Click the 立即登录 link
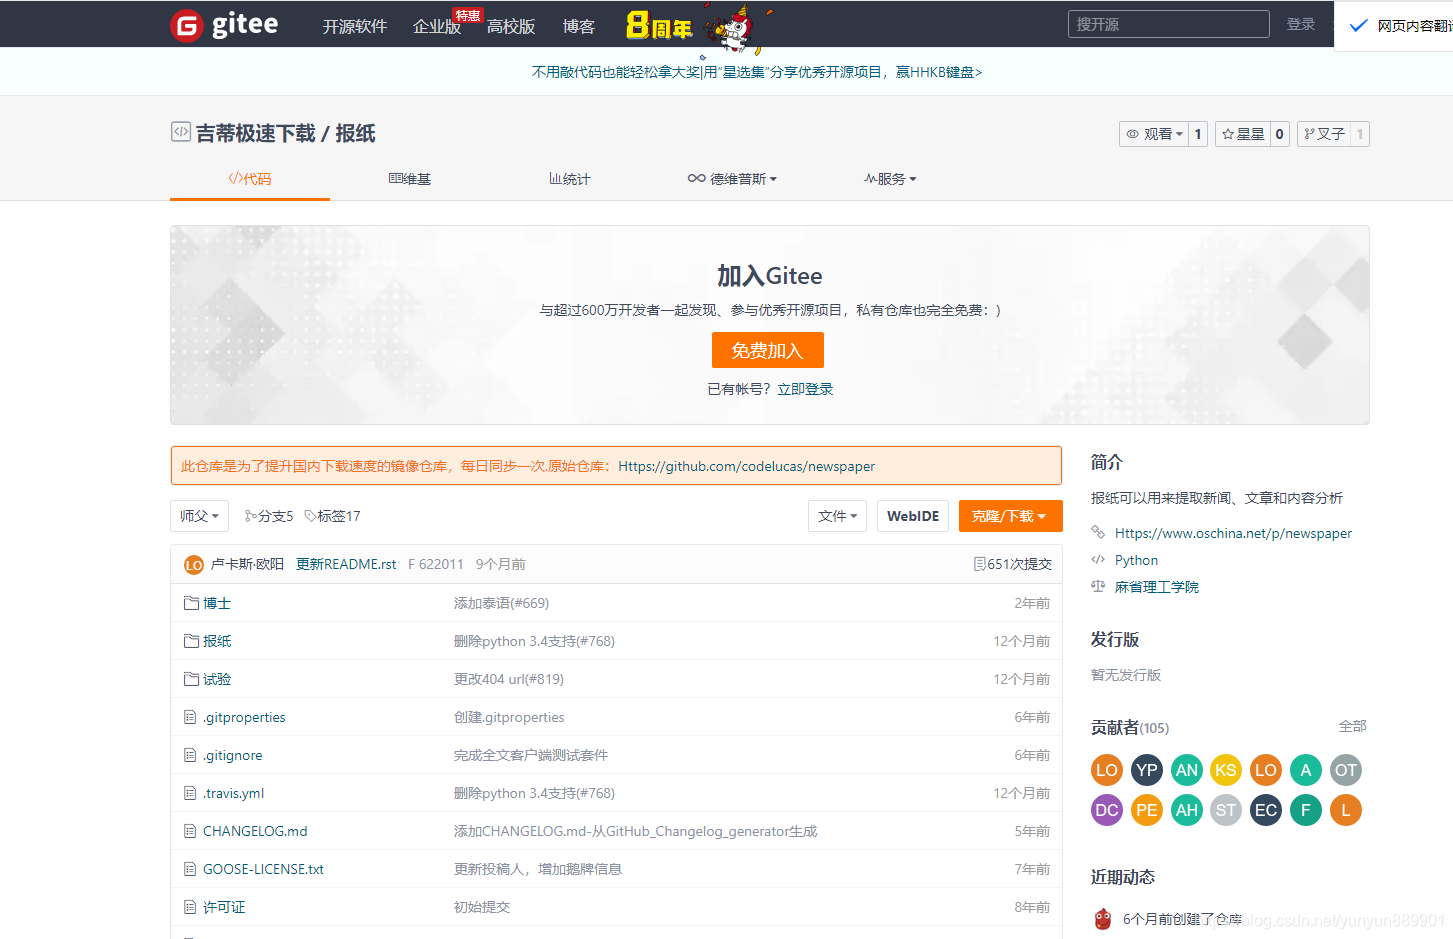The height and width of the screenshot is (939, 1453). click(x=805, y=389)
